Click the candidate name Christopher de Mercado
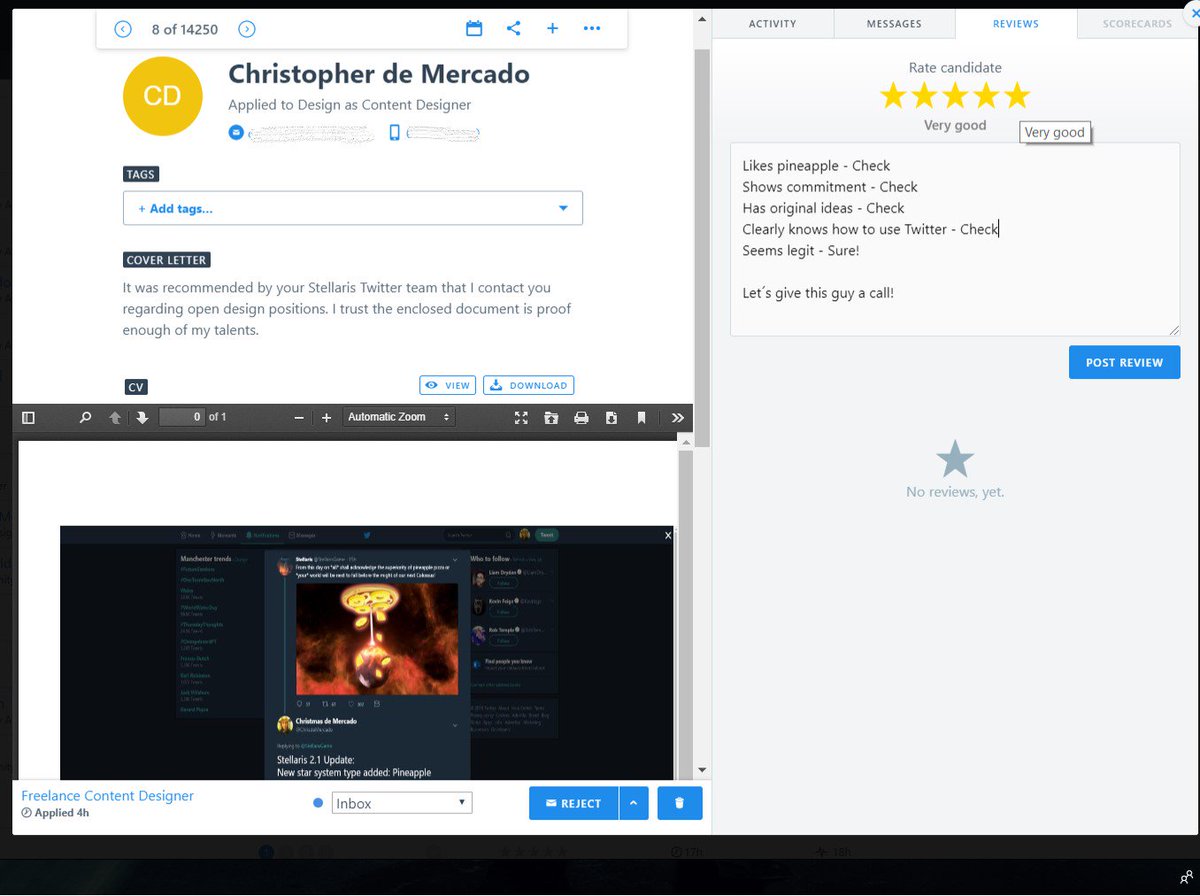 379,74
